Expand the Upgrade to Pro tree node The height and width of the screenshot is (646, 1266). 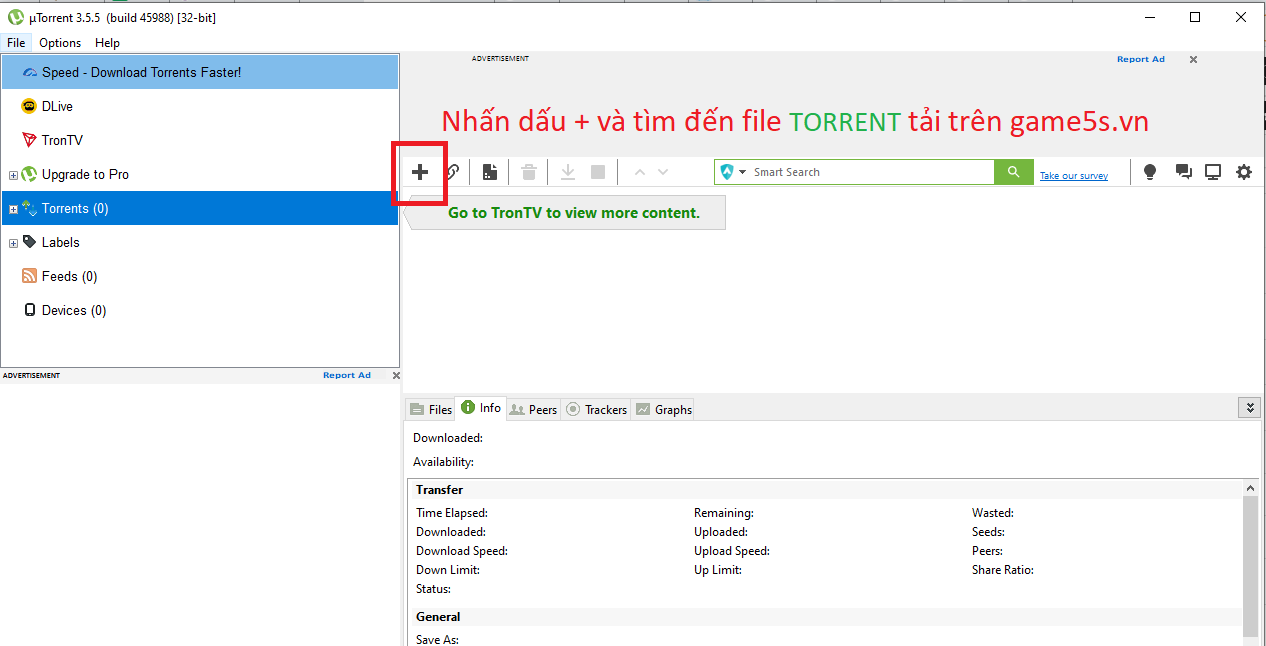click(13, 175)
